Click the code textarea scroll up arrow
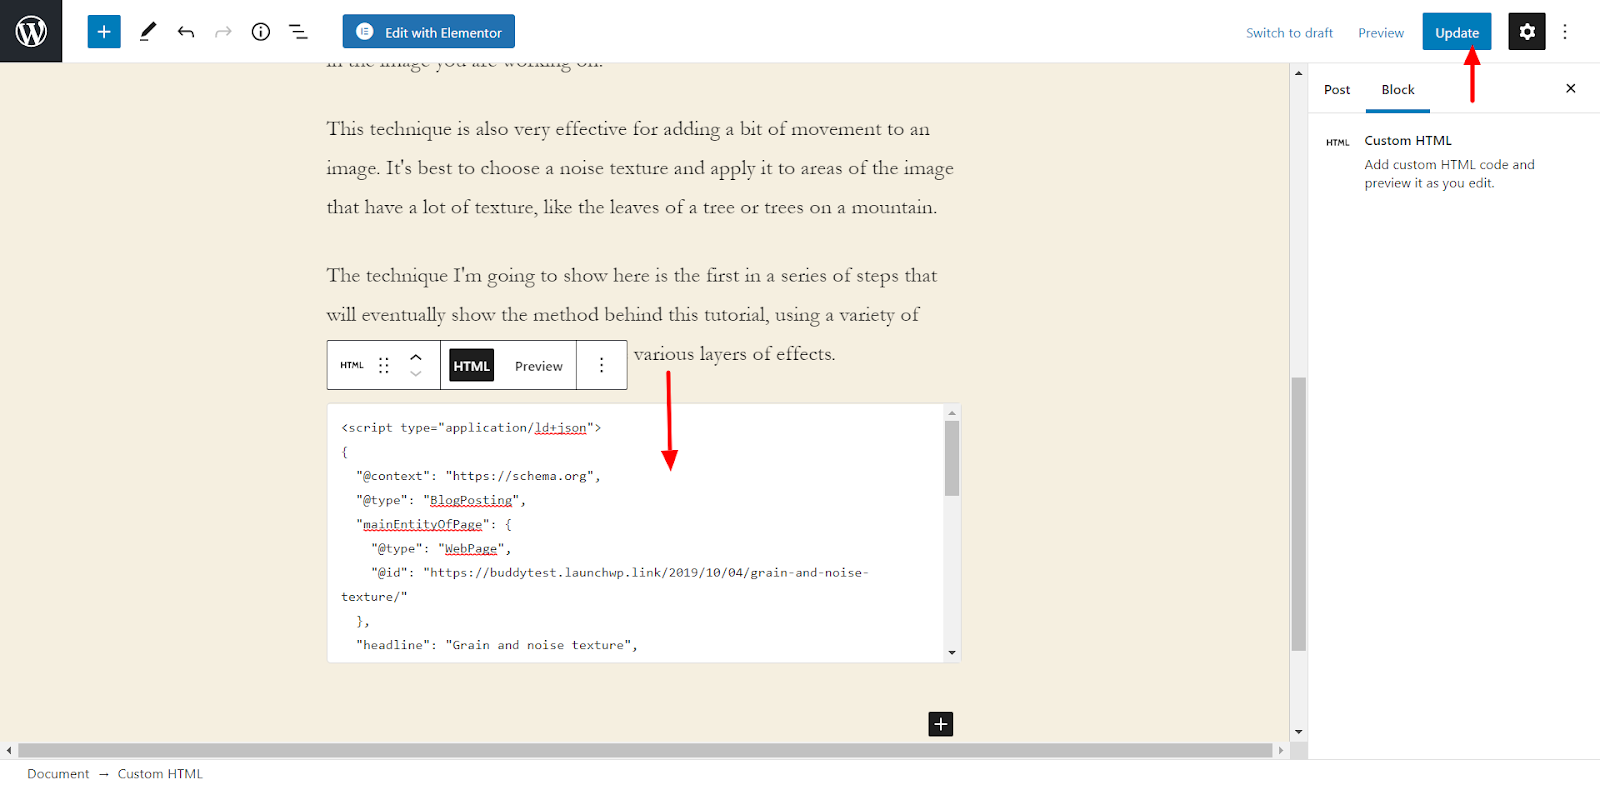Image resolution: width=1600 pixels, height=785 pixels. pyautogui.click(x=952, y=412)
